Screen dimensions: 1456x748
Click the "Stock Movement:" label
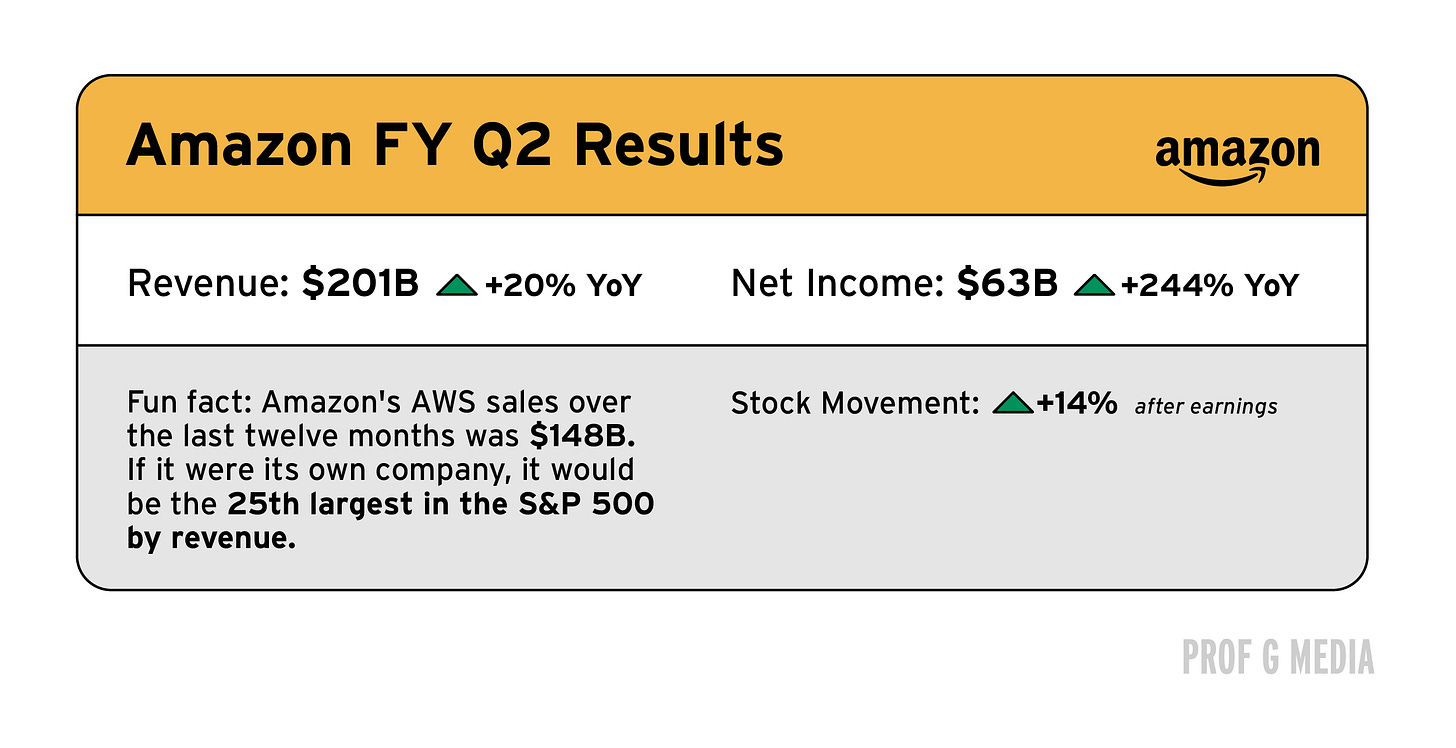coord(855,404)
